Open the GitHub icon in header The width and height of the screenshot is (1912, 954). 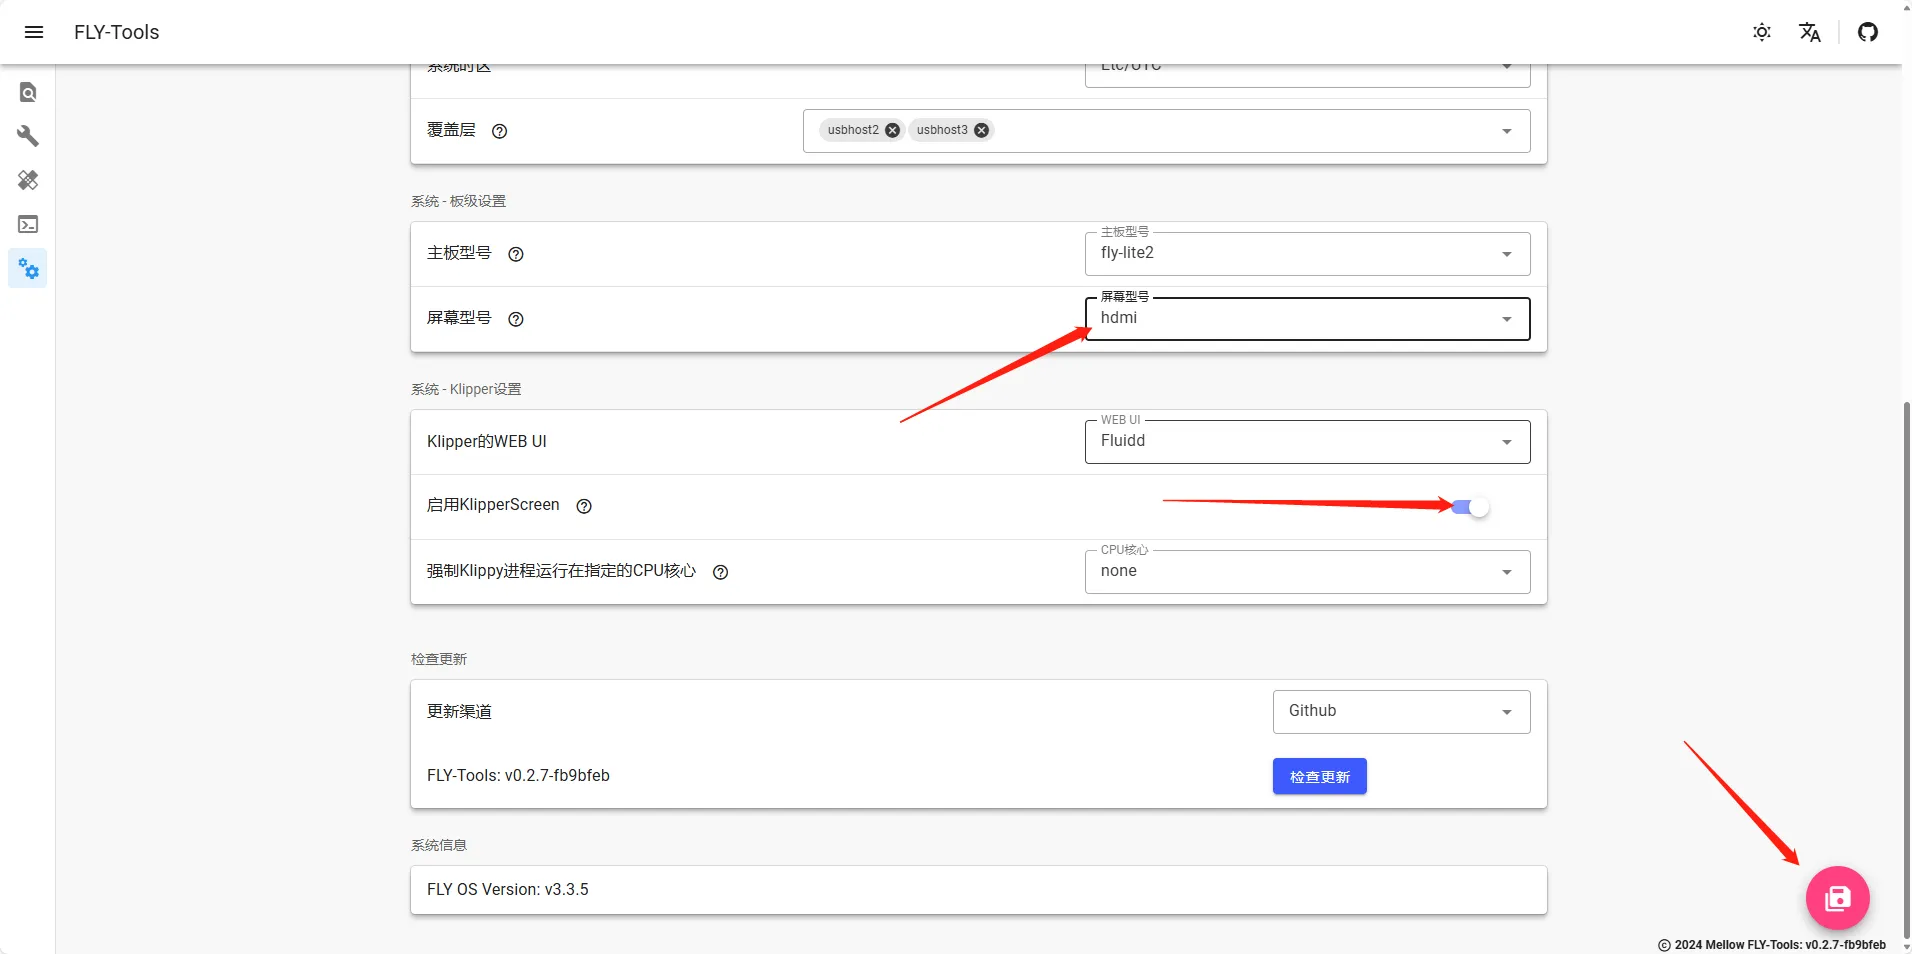[x=1867, y=32]
